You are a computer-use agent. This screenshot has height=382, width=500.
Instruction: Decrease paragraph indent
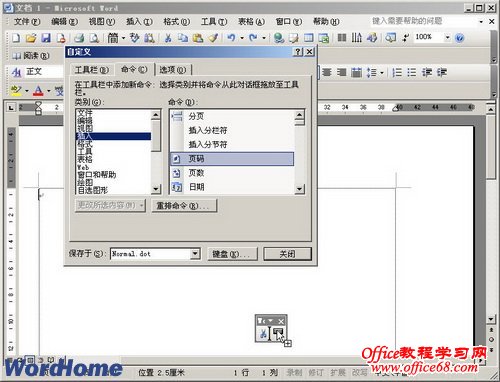(427, 72)
